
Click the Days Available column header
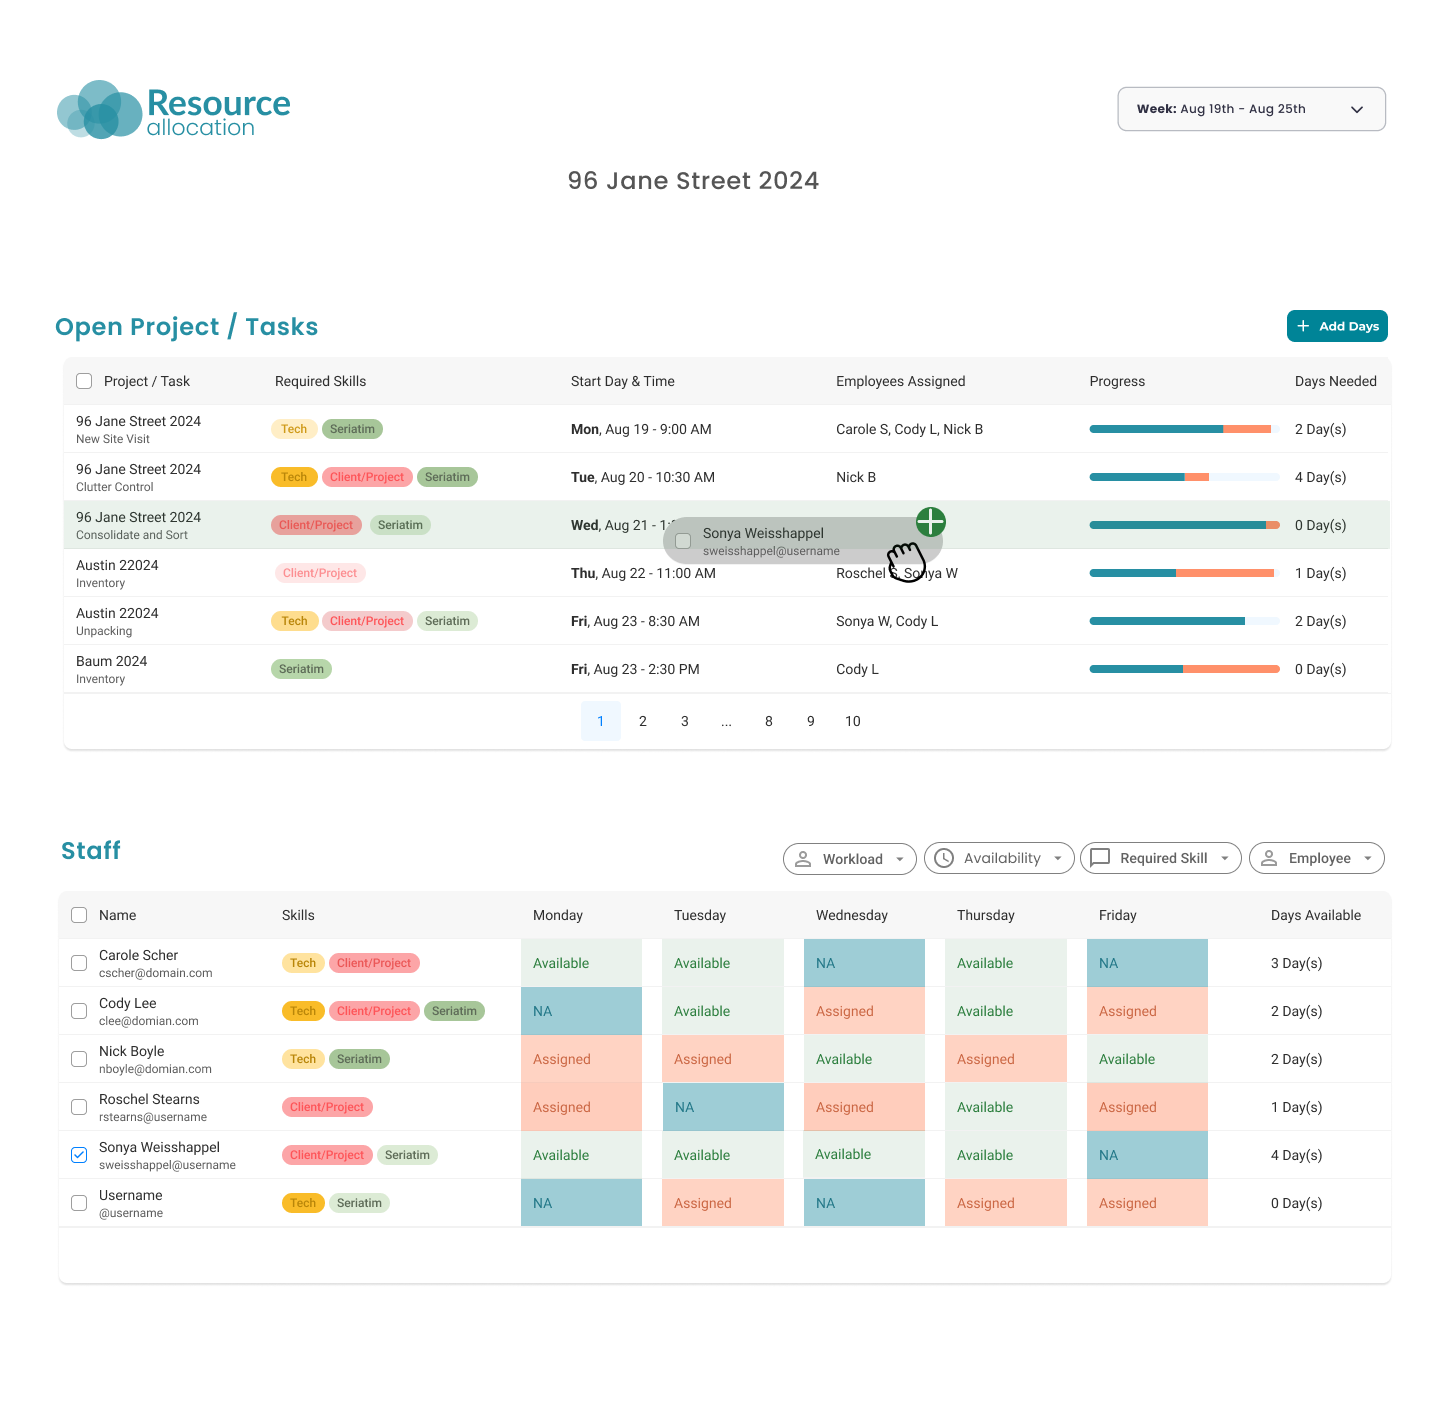coord(1316,915)
